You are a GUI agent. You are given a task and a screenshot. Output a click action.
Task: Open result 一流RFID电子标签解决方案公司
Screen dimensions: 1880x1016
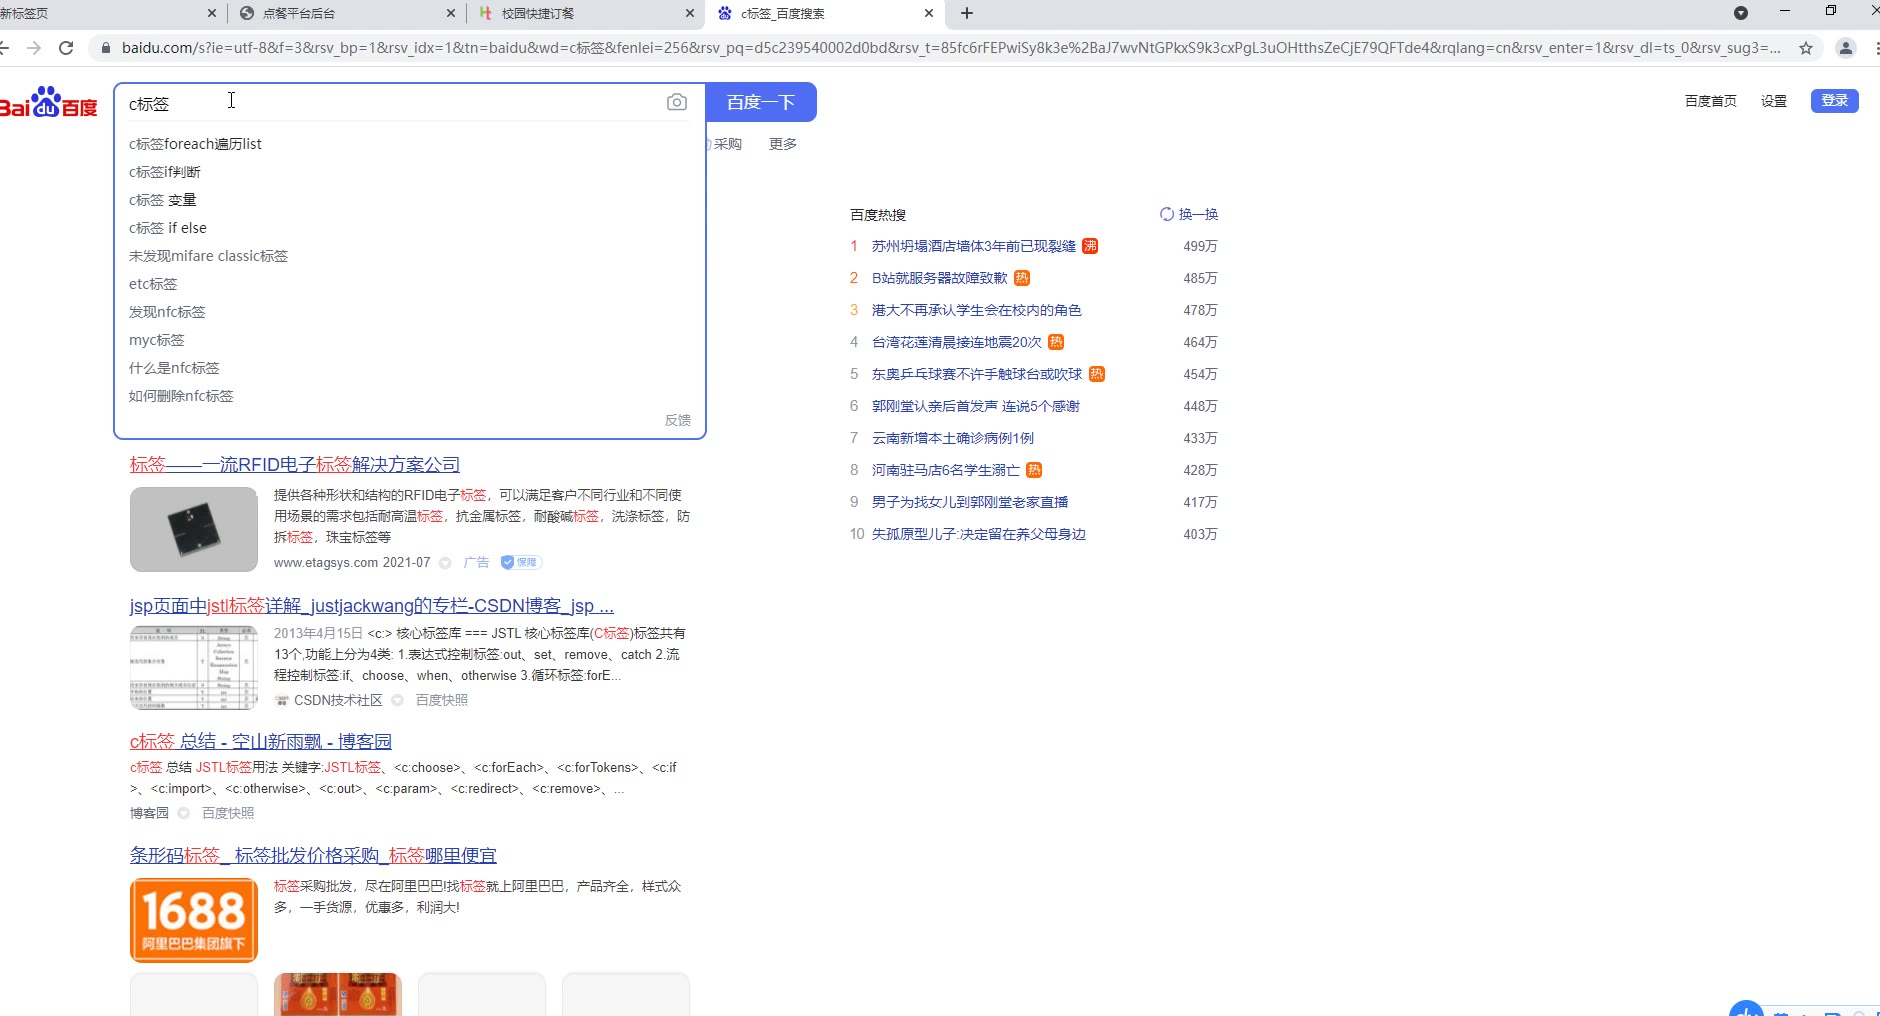click(295, 465)
